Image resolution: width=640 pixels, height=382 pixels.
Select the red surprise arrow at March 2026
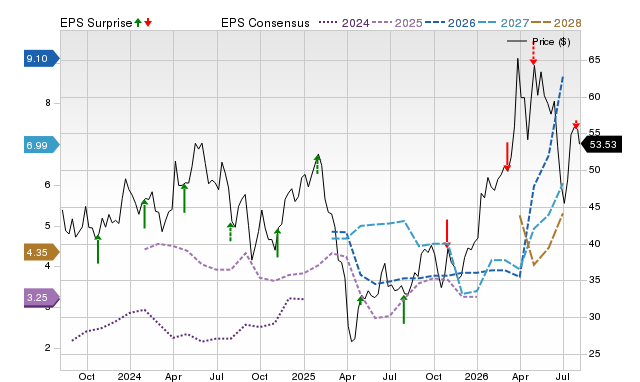[x=507, y=156]
